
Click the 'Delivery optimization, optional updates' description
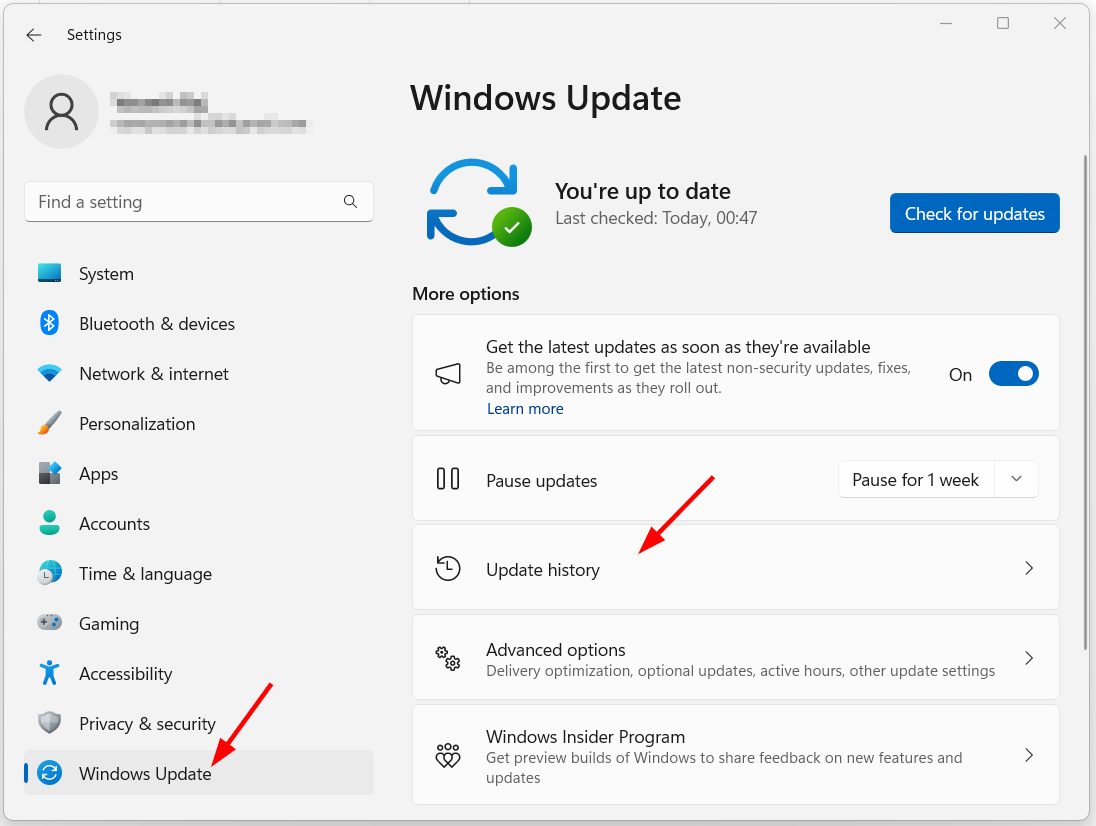[x=740, y=671]
